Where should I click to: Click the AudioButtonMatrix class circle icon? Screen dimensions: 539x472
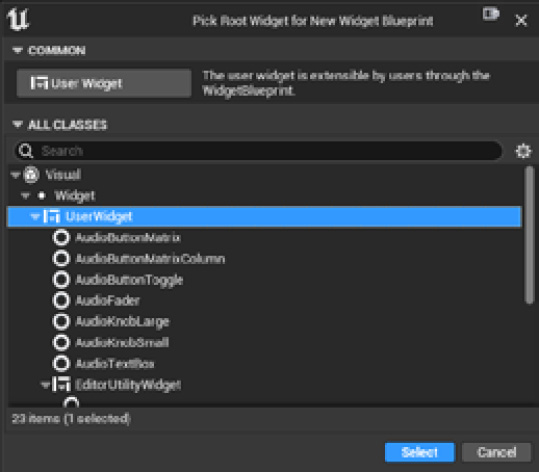(x=61, y=238)
